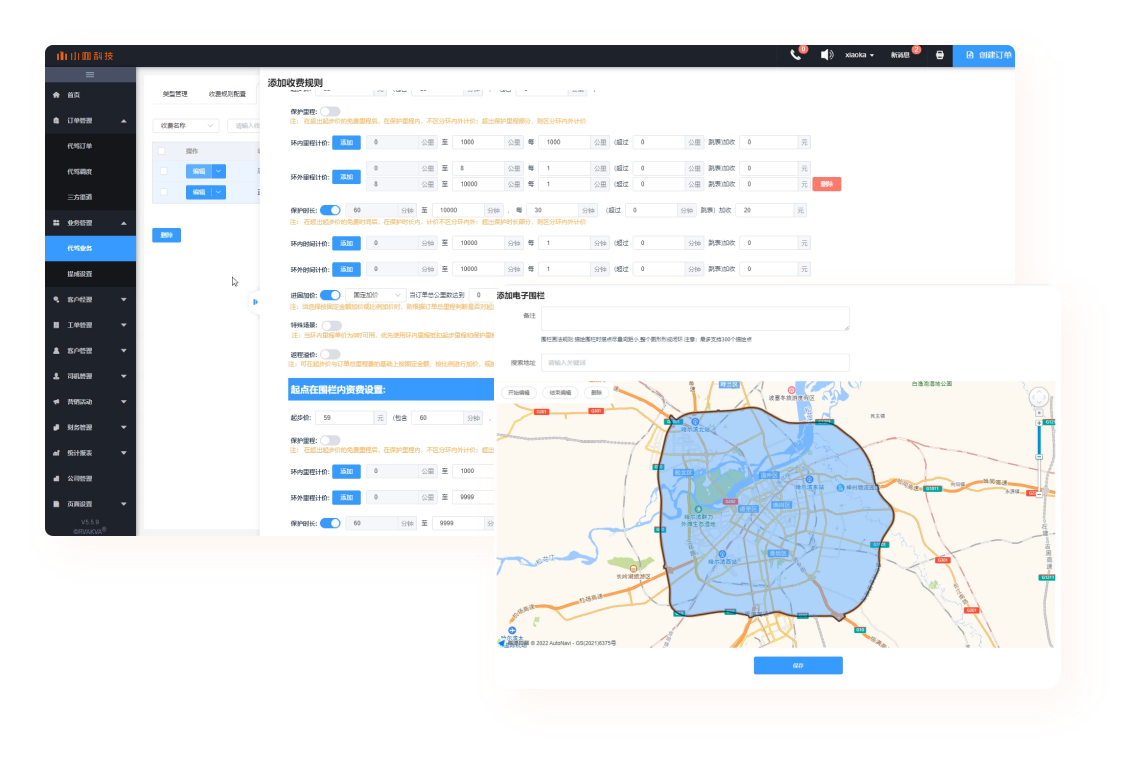Mute sound with the speaker icon
Viewport: 1136px width, 764px height.
827,55
